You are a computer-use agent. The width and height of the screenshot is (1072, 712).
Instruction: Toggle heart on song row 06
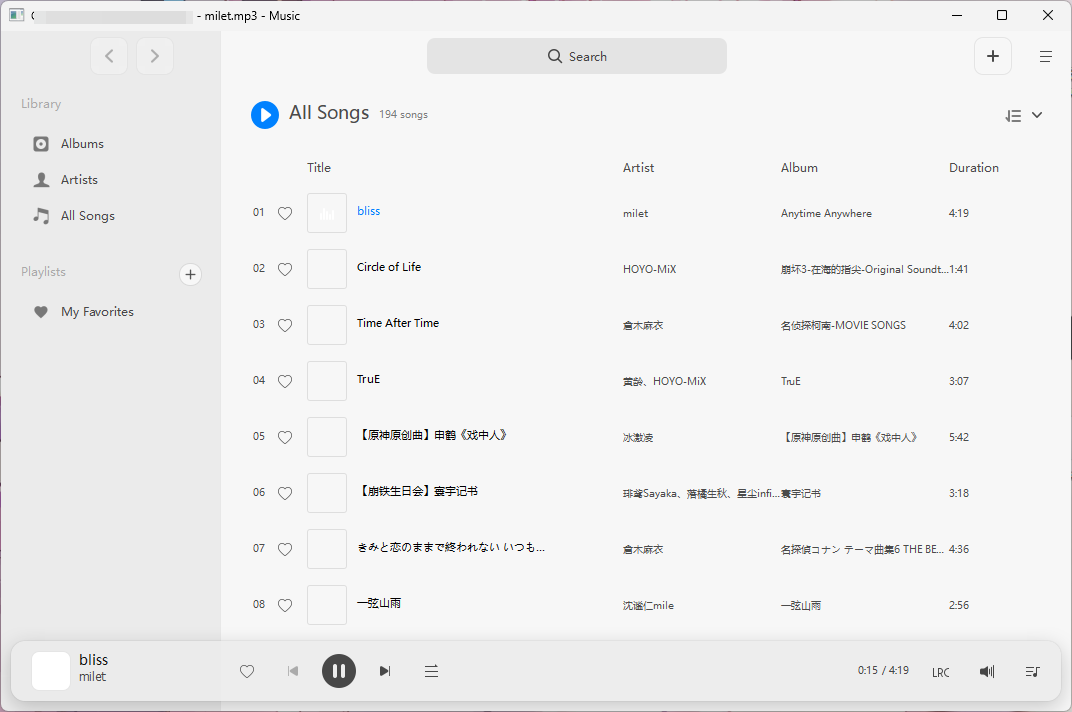point(285,494)
